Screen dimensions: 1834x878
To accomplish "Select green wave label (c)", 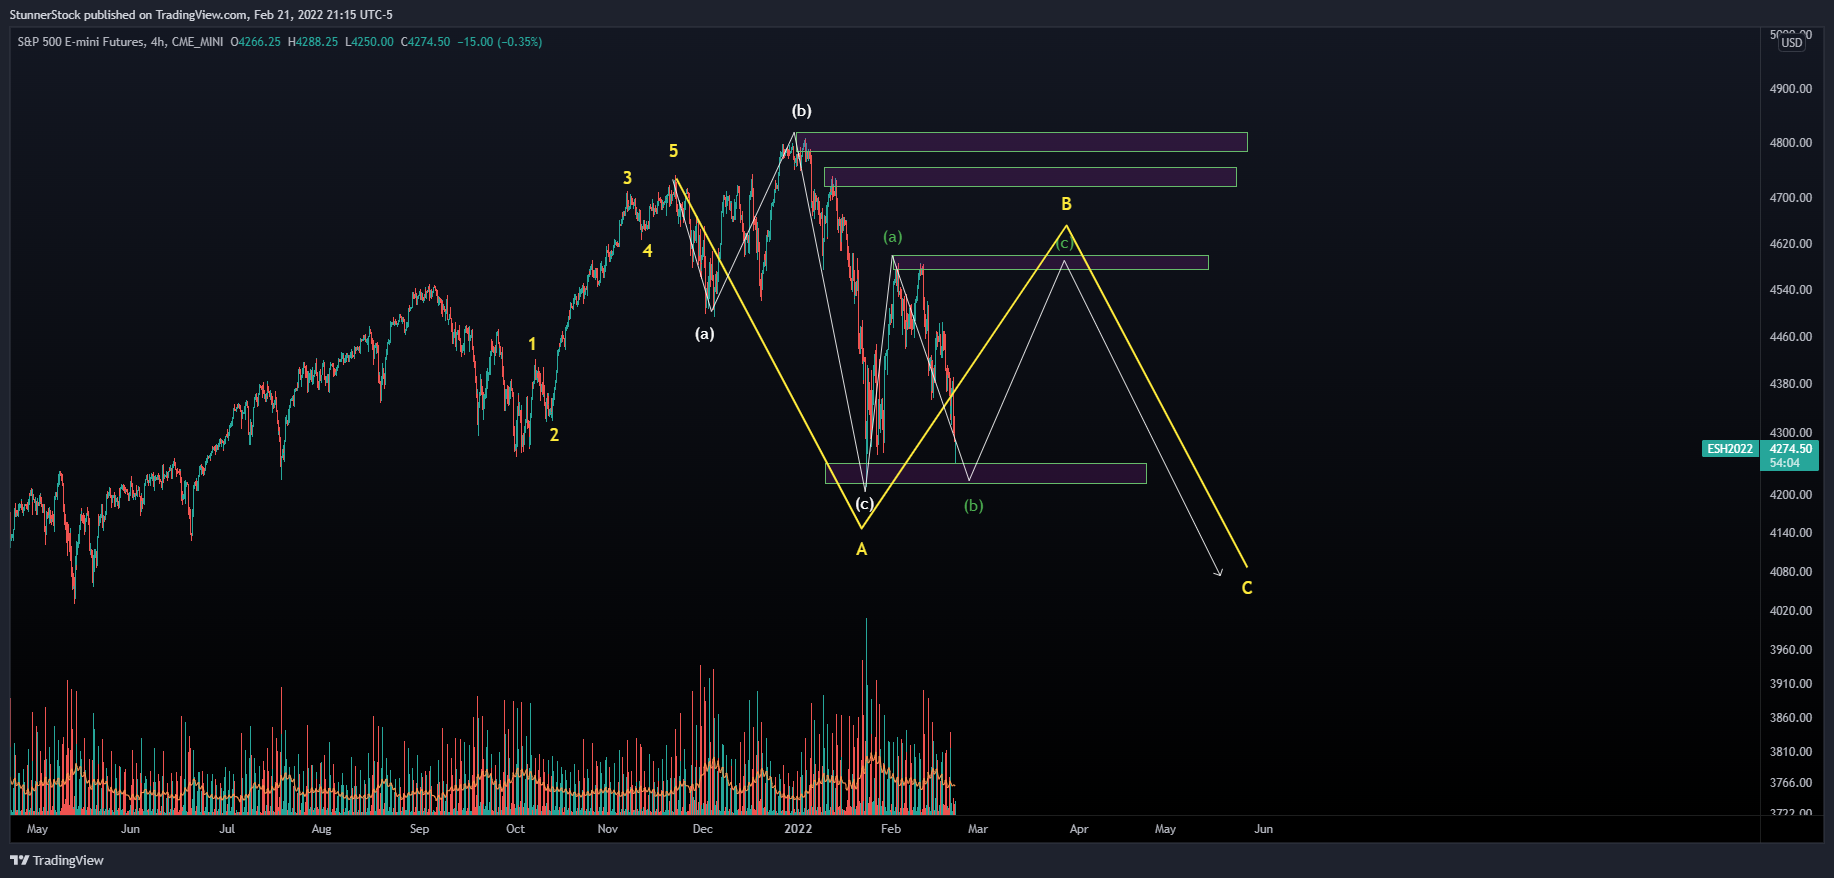I will click(x=1065, y=243).
